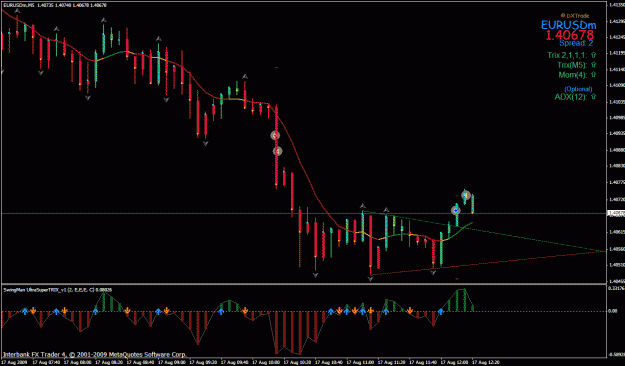Click the 17 Aug 10:00 label on the time axis
The height and width of the screenshot is (366, 625).
pos(267,362)
